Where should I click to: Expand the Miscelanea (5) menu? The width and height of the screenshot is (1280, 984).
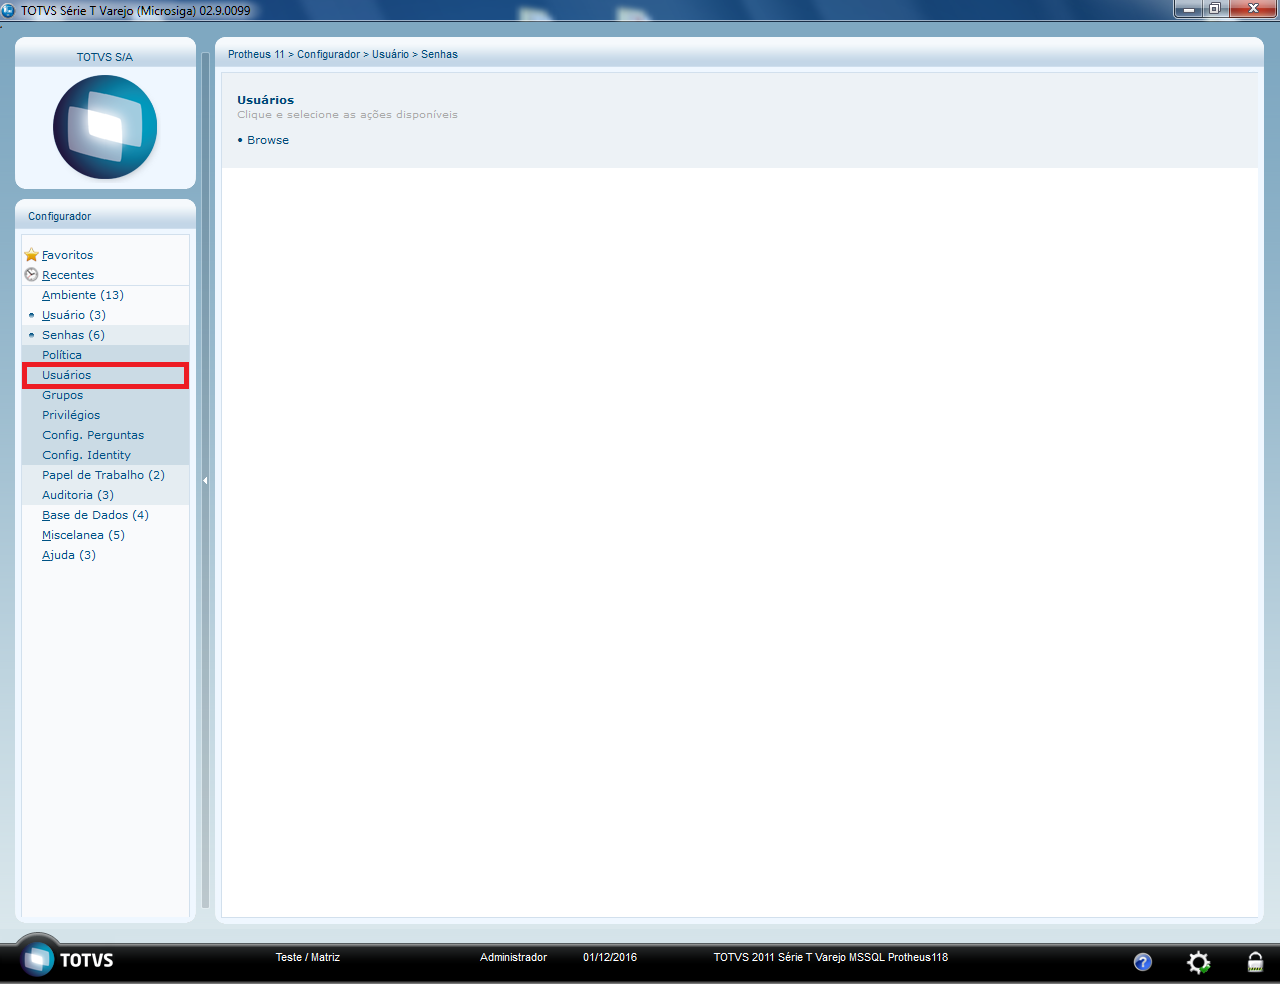[x=83, y=535]
